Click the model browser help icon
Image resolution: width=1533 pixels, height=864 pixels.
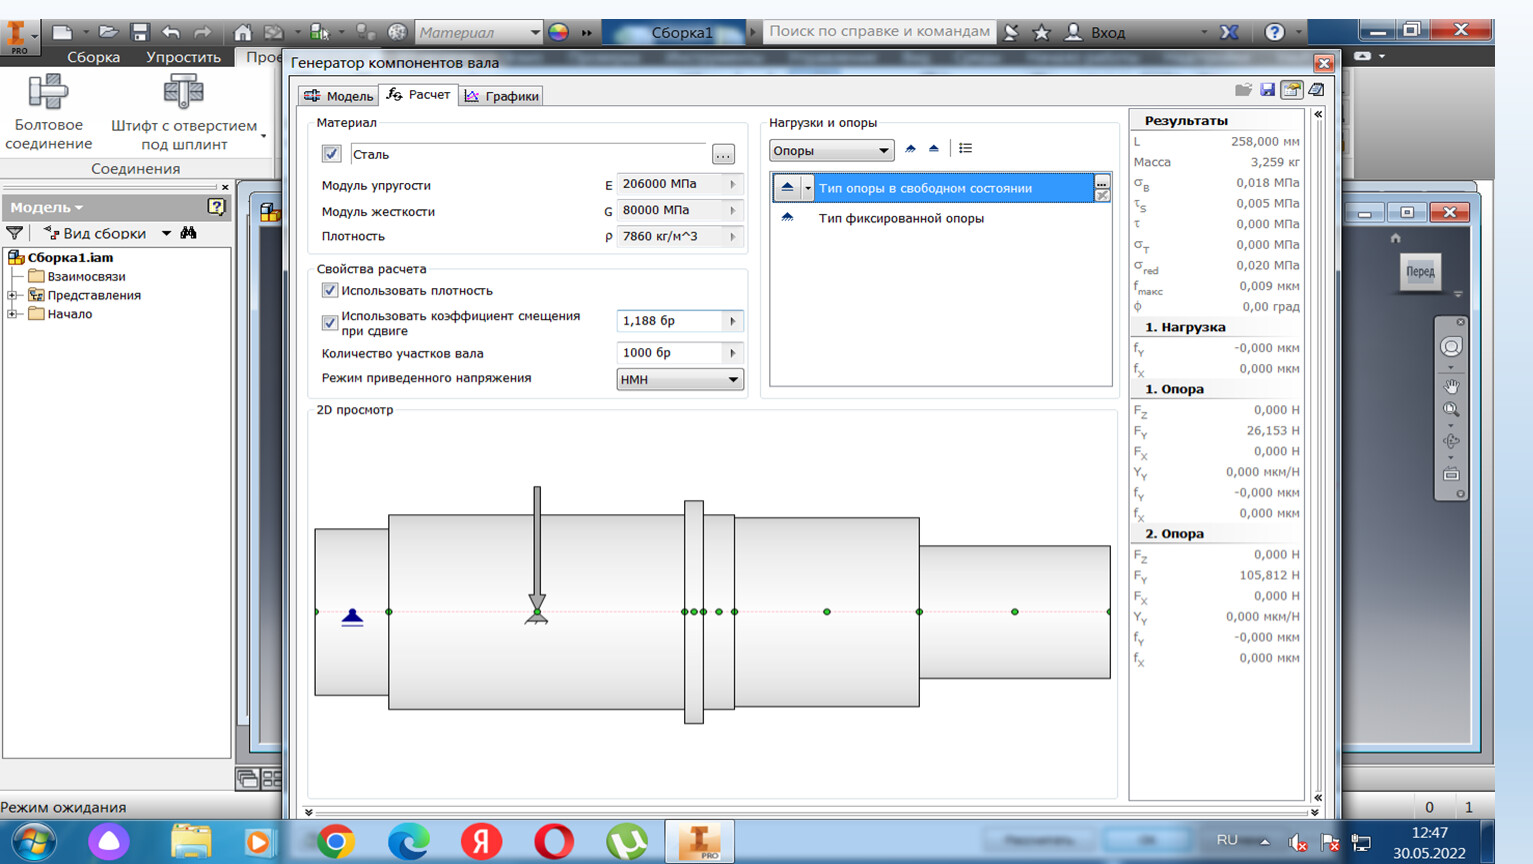216,207
